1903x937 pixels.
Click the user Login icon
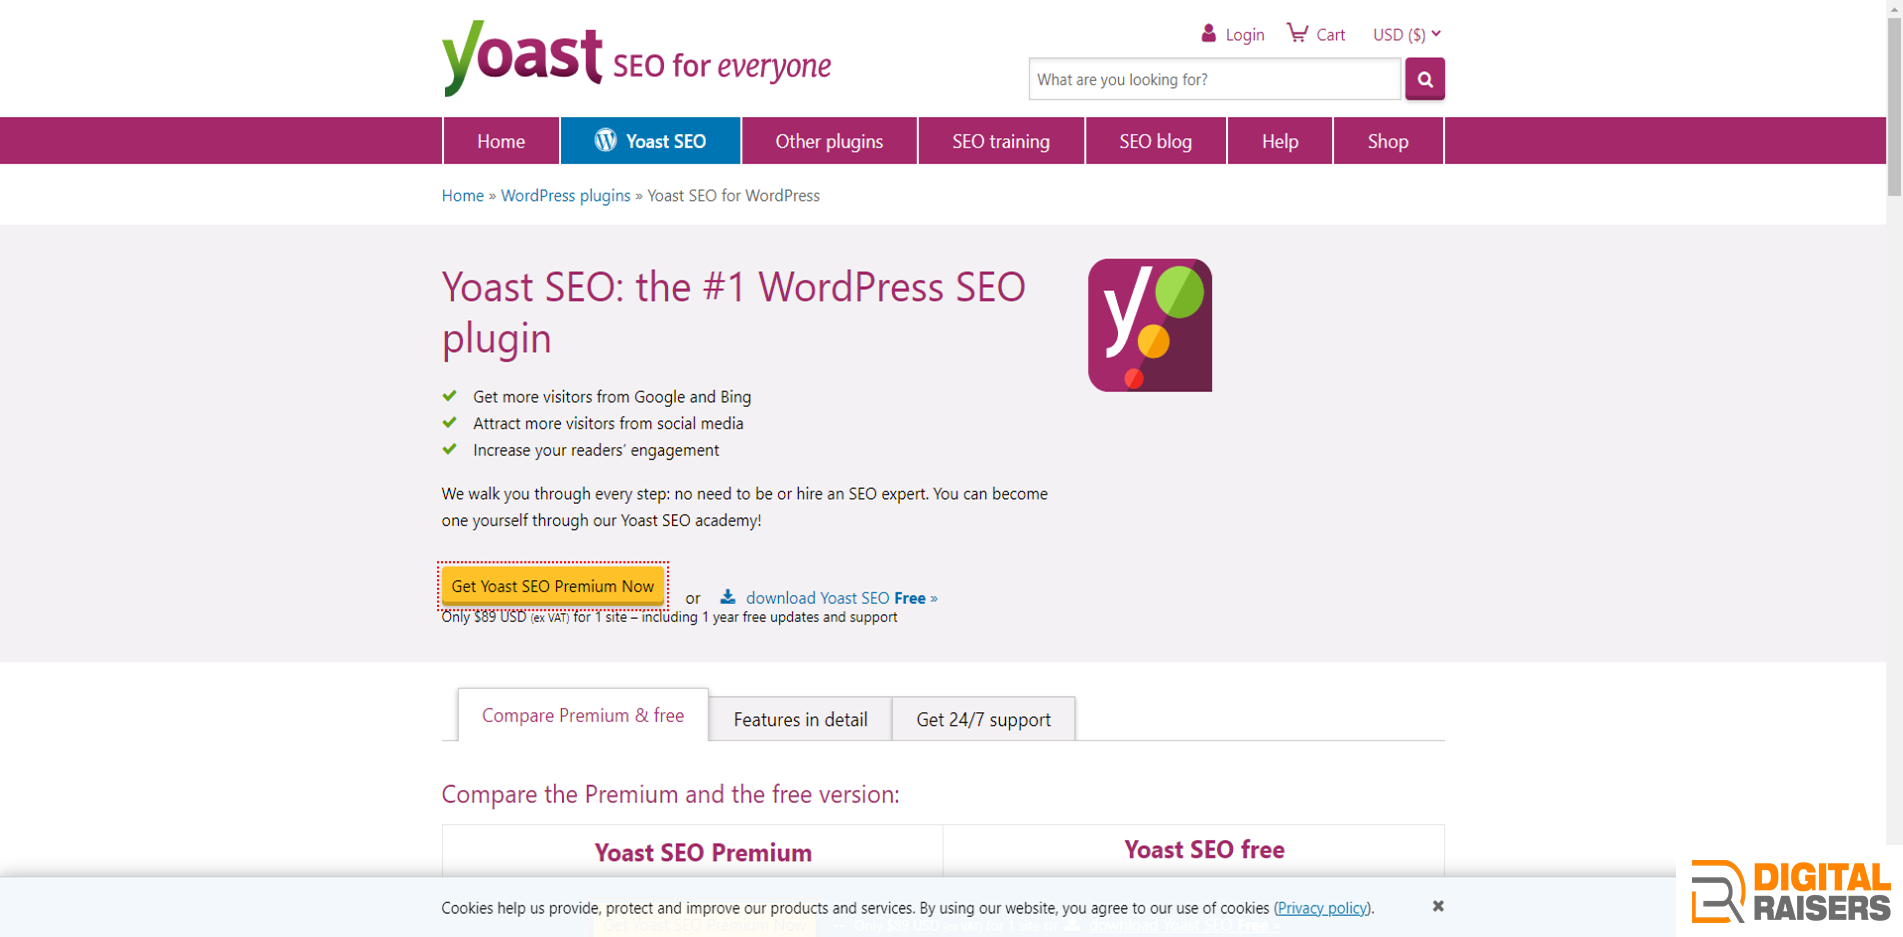tap(1208, 33)
